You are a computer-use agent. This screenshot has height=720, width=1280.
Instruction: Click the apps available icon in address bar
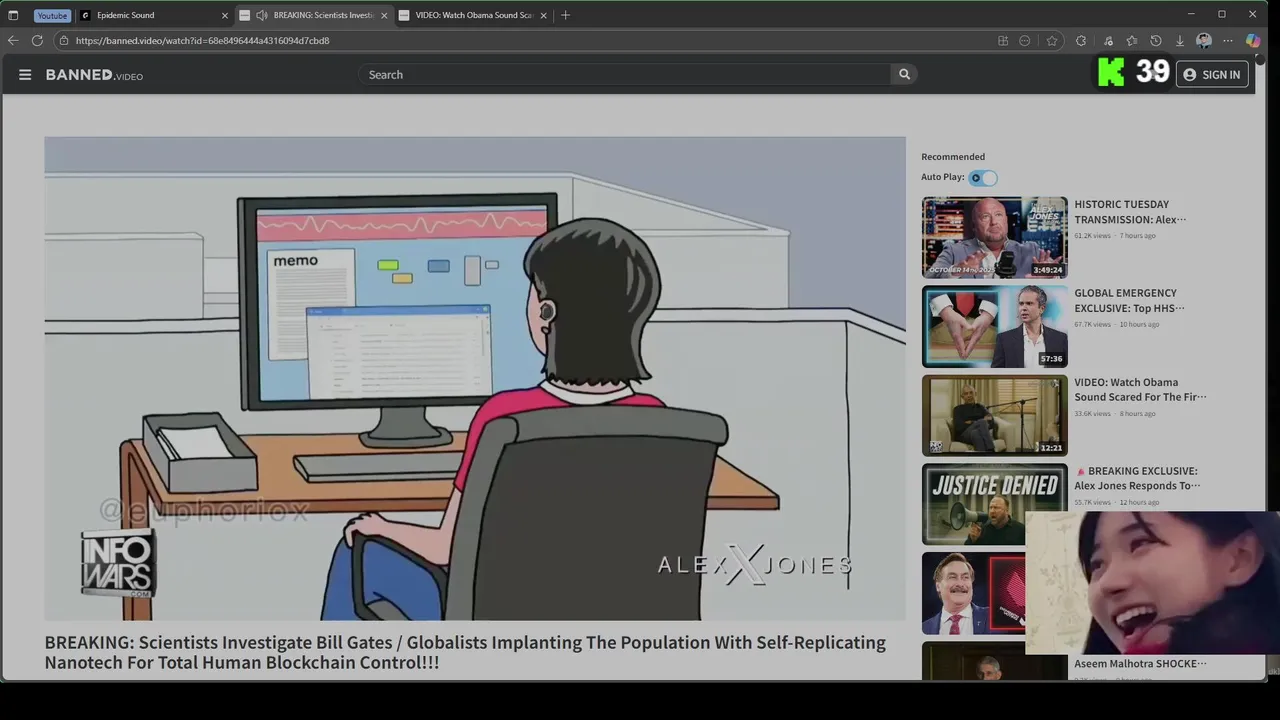tap(1003, 41)
